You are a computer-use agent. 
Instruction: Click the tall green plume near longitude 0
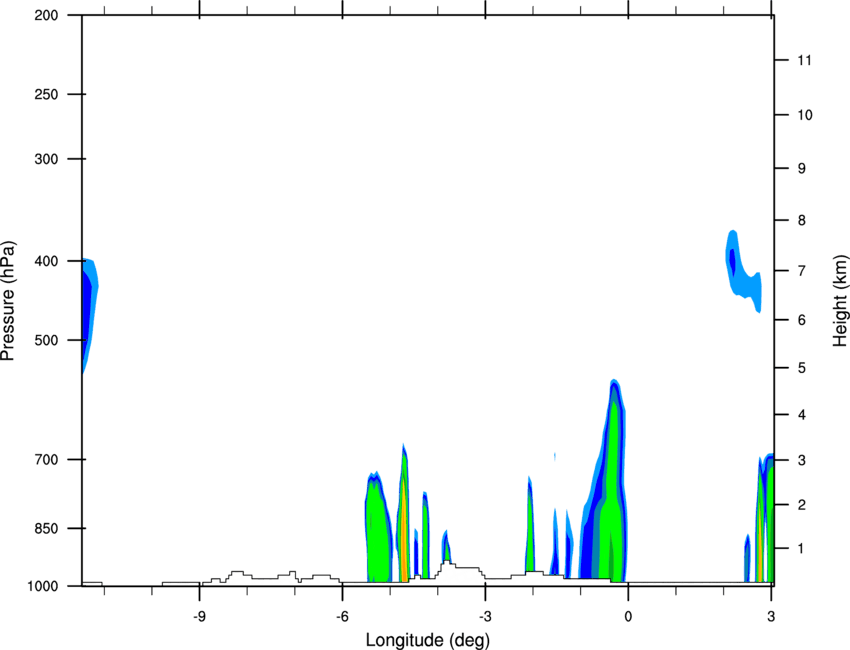pos(613,488)
